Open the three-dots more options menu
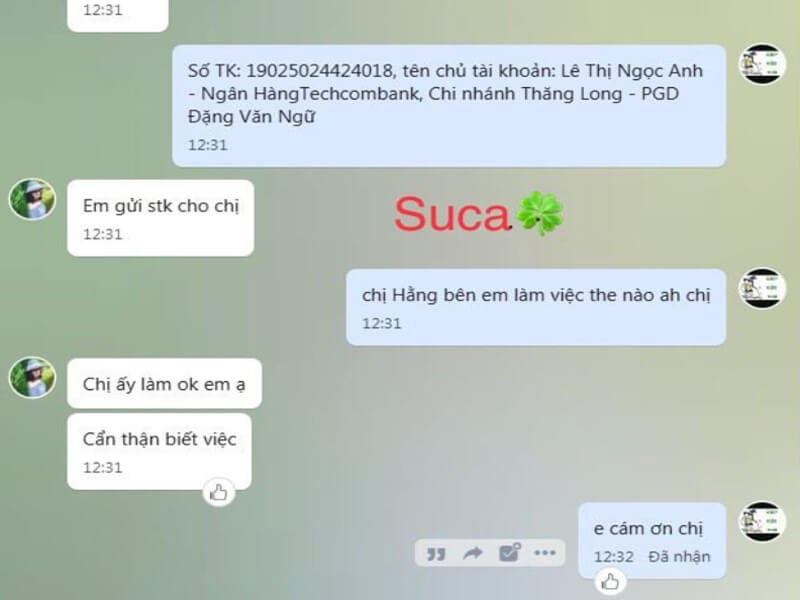The image size is (800, 600). [544, 553]
